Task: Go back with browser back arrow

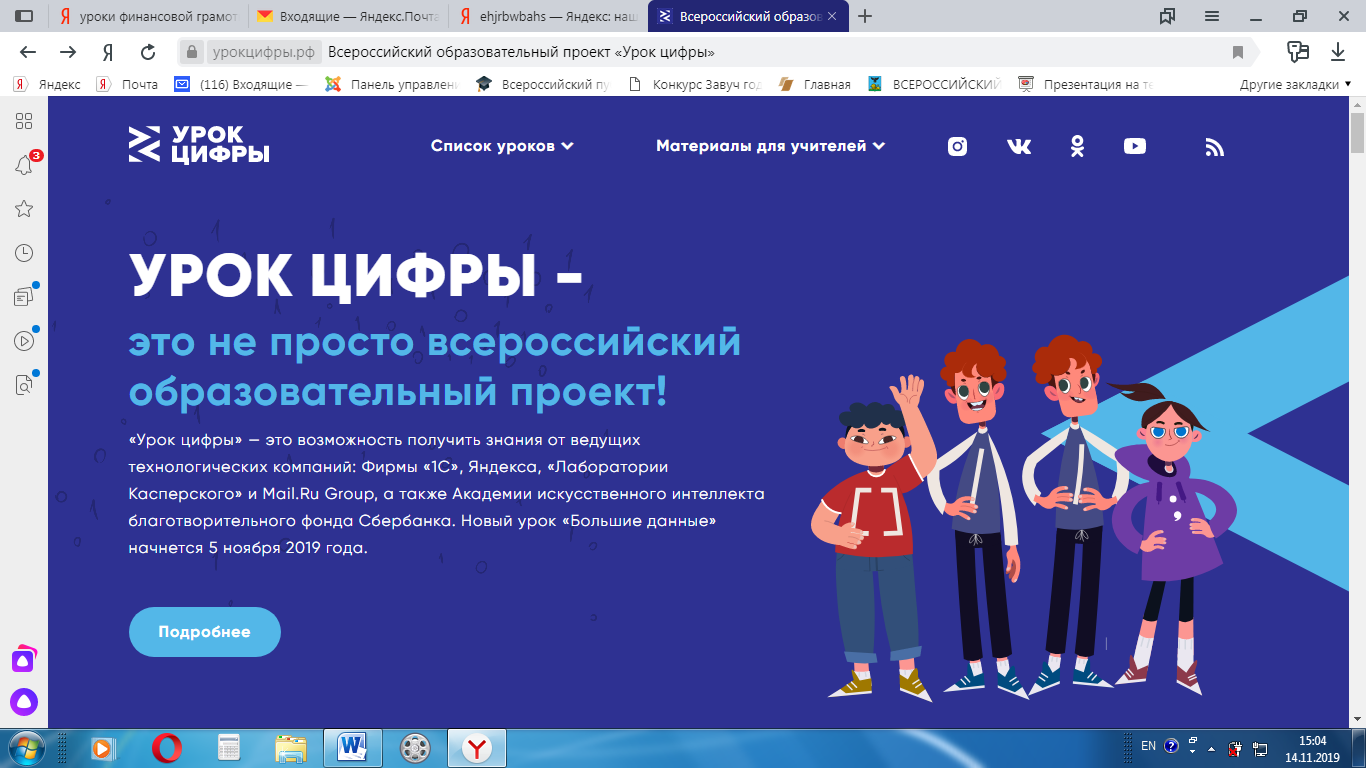Action: (x=28, y=52)
